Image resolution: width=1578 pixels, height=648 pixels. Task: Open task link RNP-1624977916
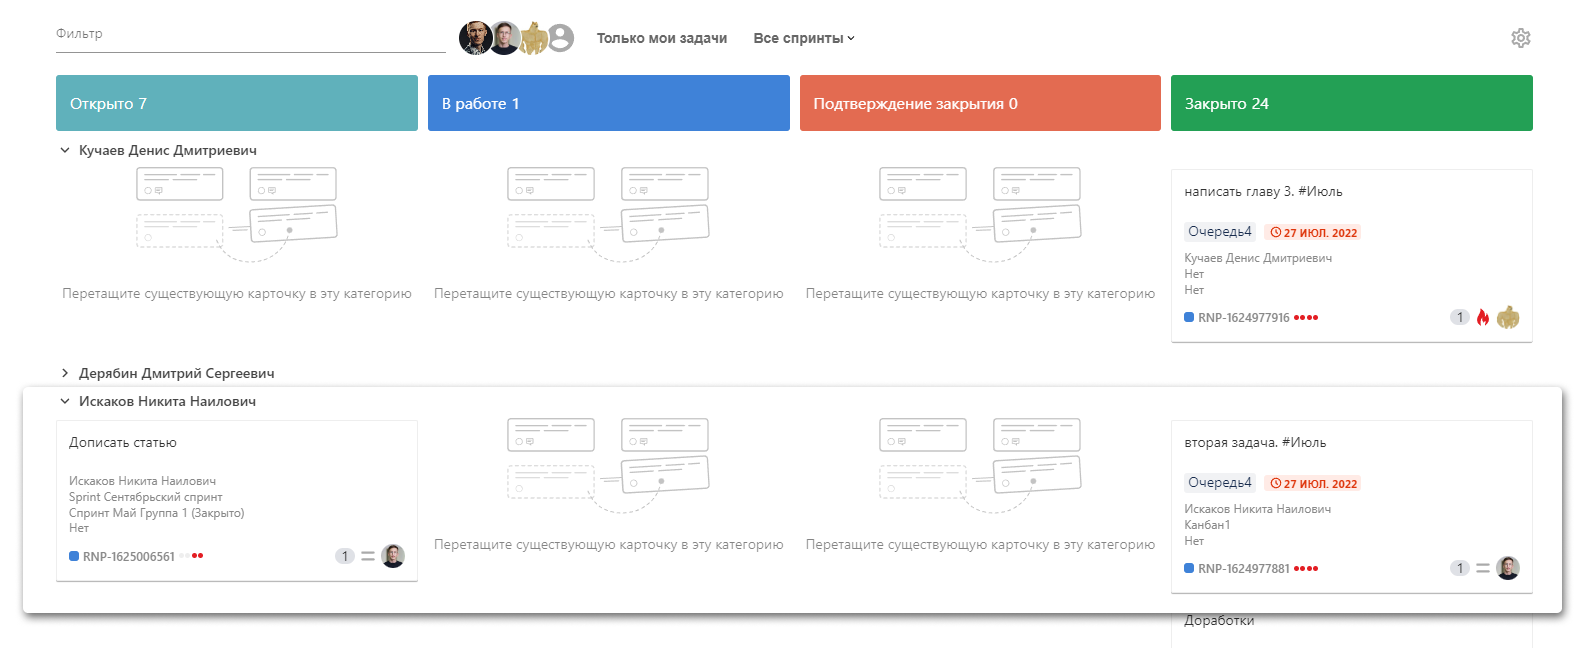click(1244, 318)
